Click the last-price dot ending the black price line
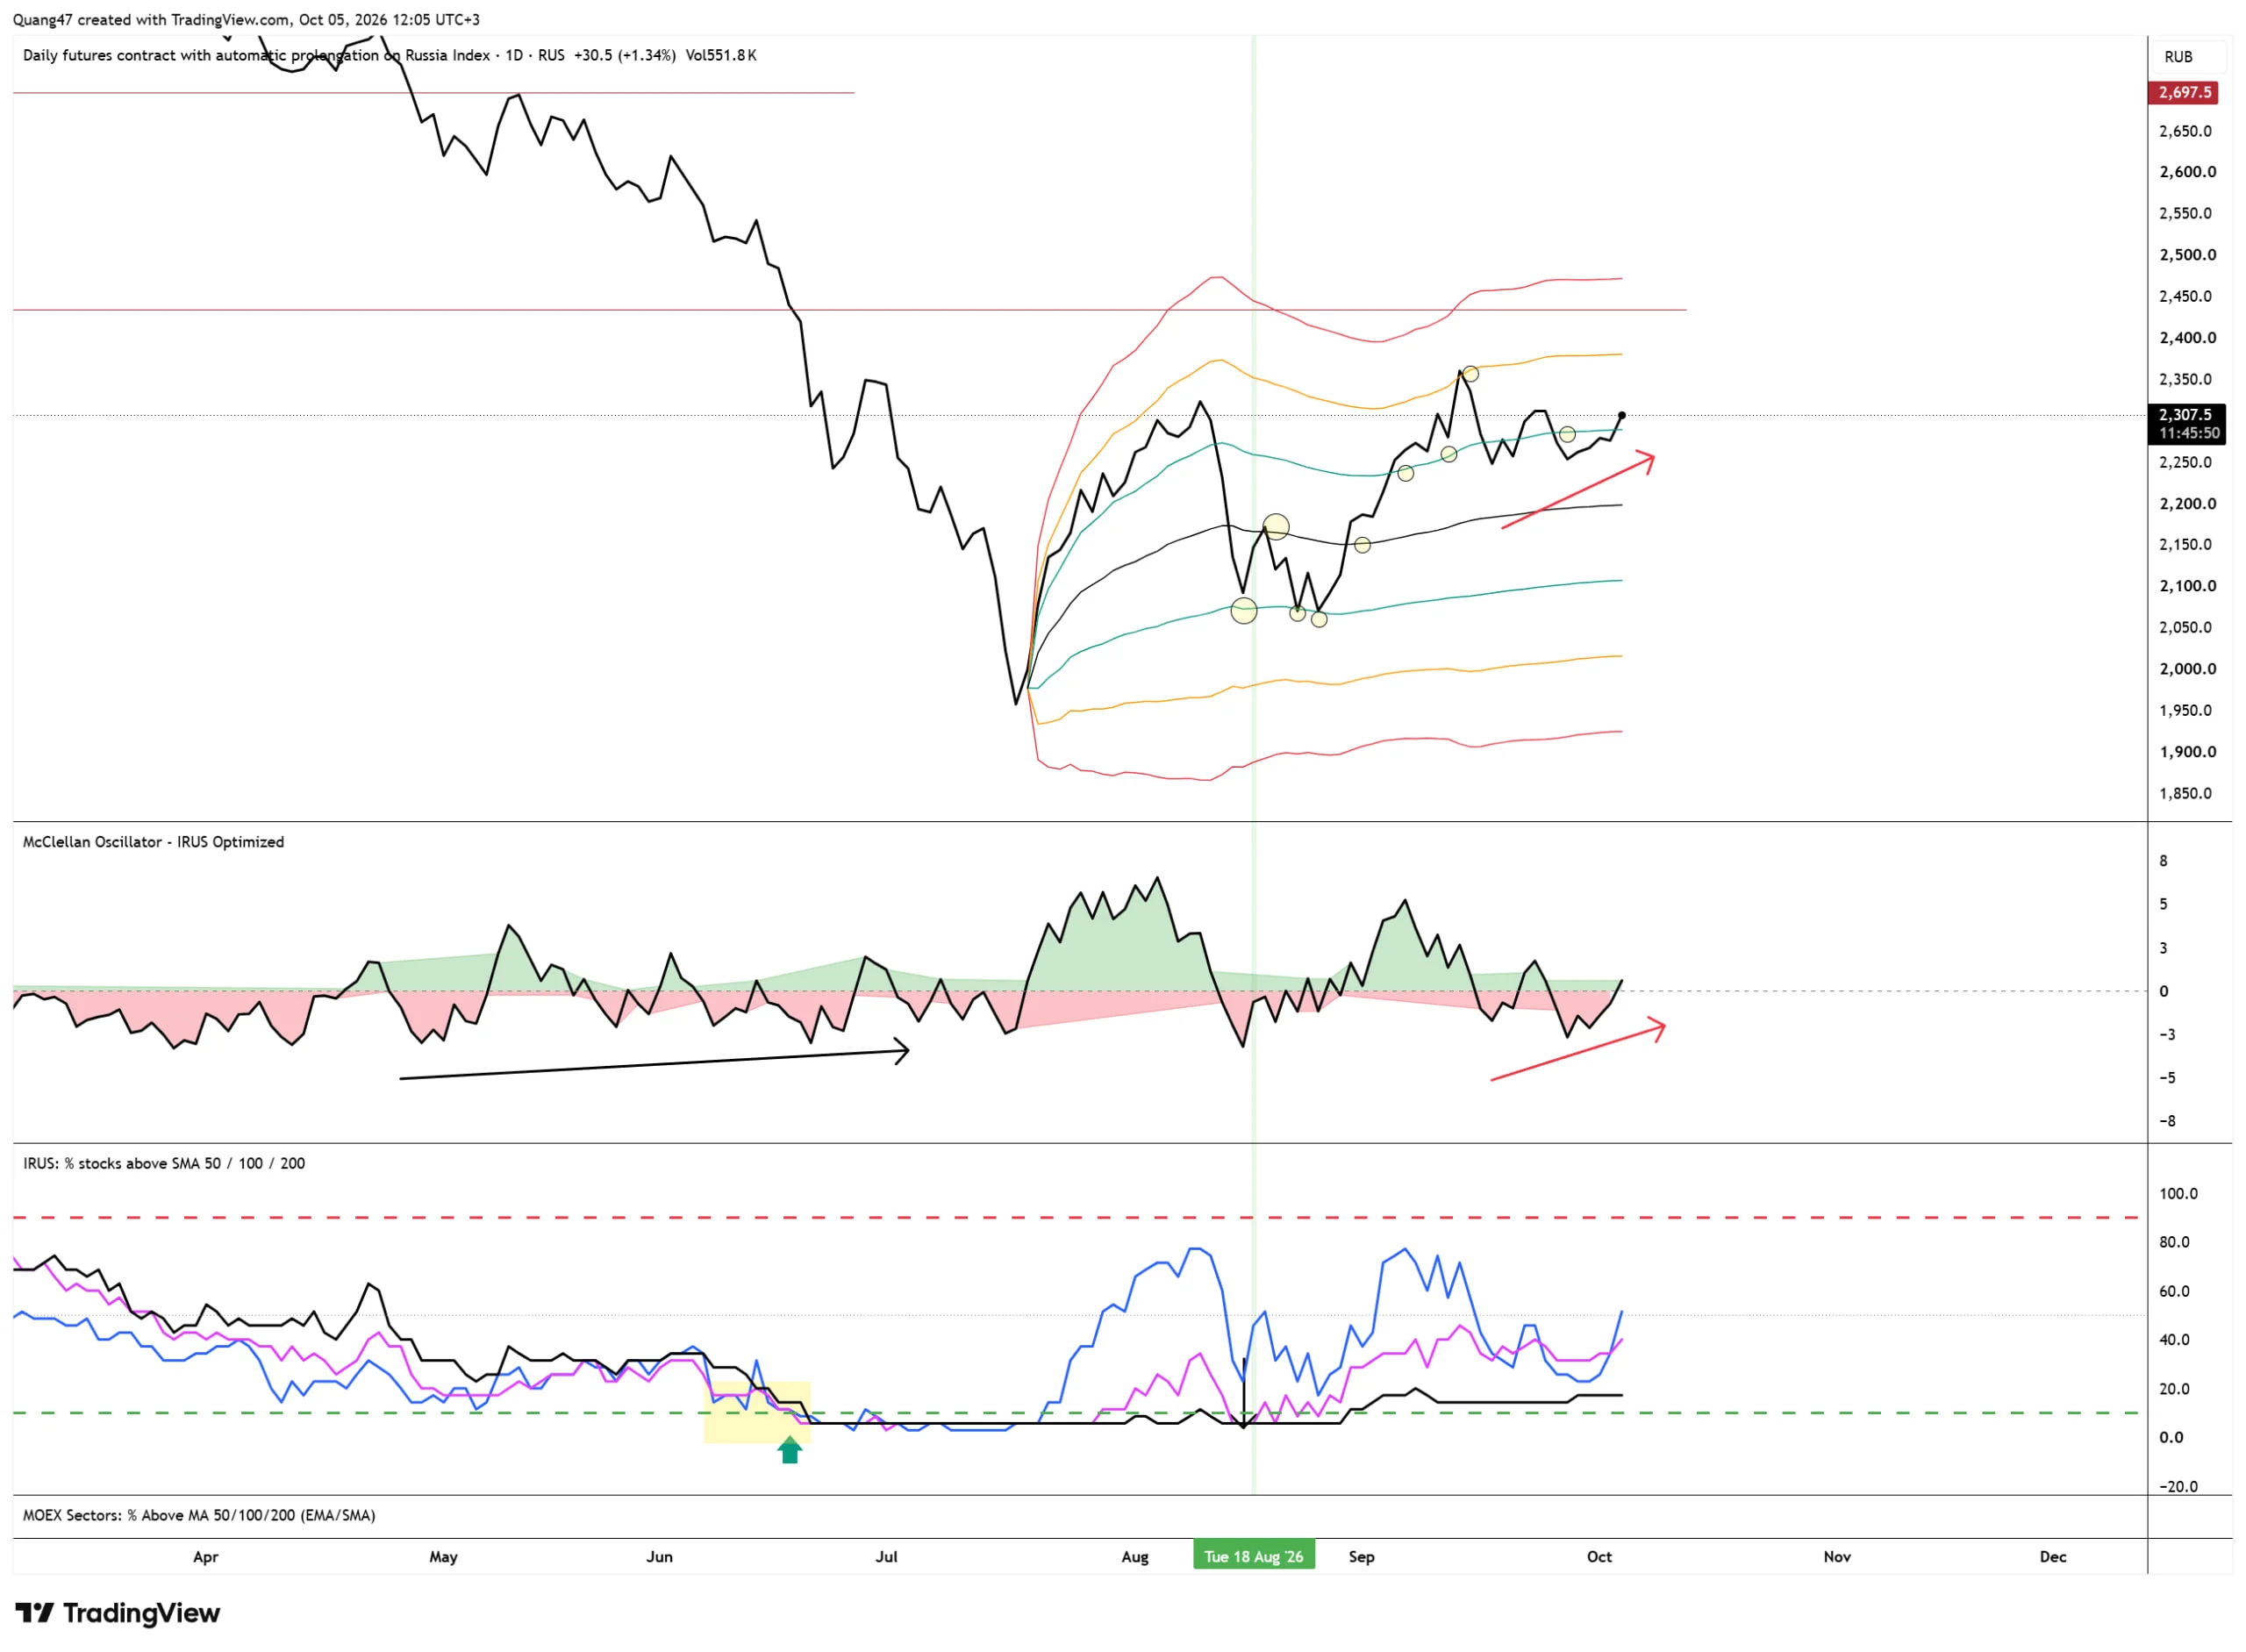The image size is (2246, 1652). pyautogui.click(x=1622, y=415)
